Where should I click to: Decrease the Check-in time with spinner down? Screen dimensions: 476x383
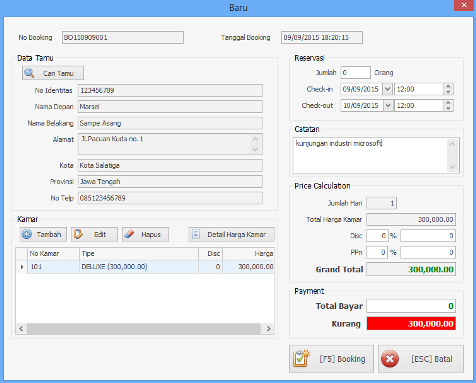448,92
